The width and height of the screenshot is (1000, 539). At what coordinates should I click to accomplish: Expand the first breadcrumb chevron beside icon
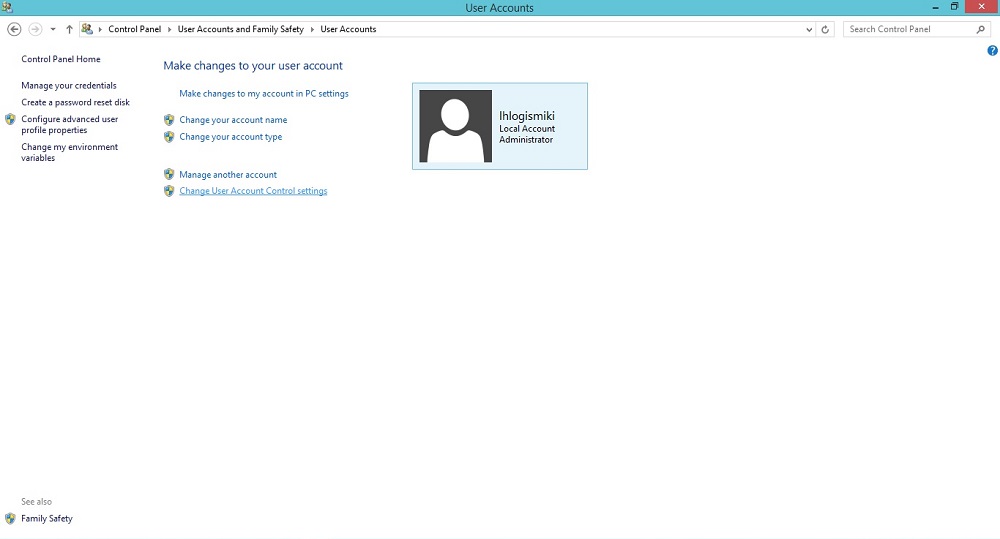pos(100,29)
